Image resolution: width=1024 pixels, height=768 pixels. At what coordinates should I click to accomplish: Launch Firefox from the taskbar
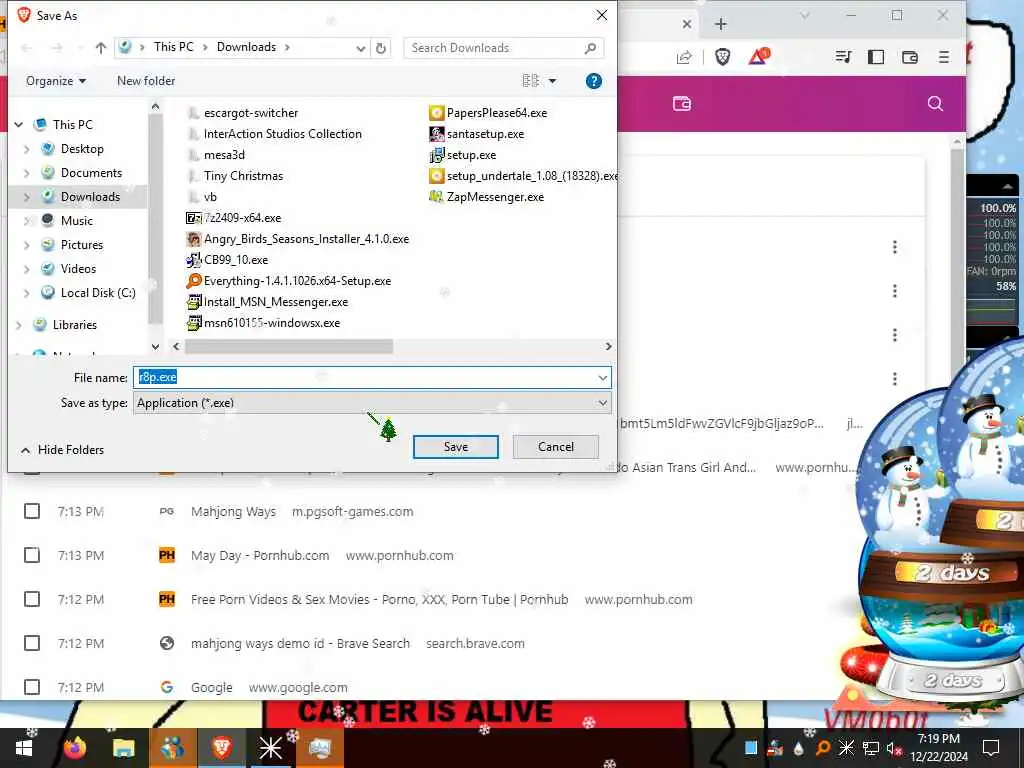[x=75, y=748]
